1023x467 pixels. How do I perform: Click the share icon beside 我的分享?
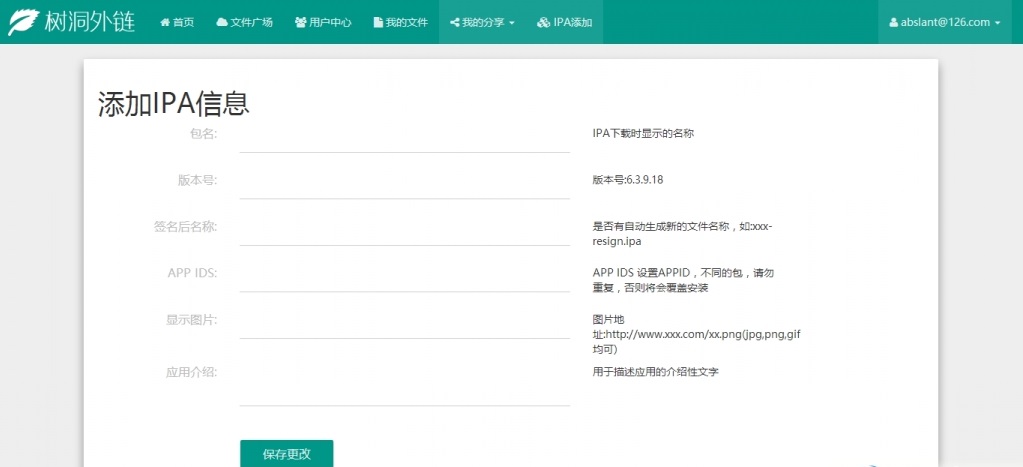(x=455, y=22)
